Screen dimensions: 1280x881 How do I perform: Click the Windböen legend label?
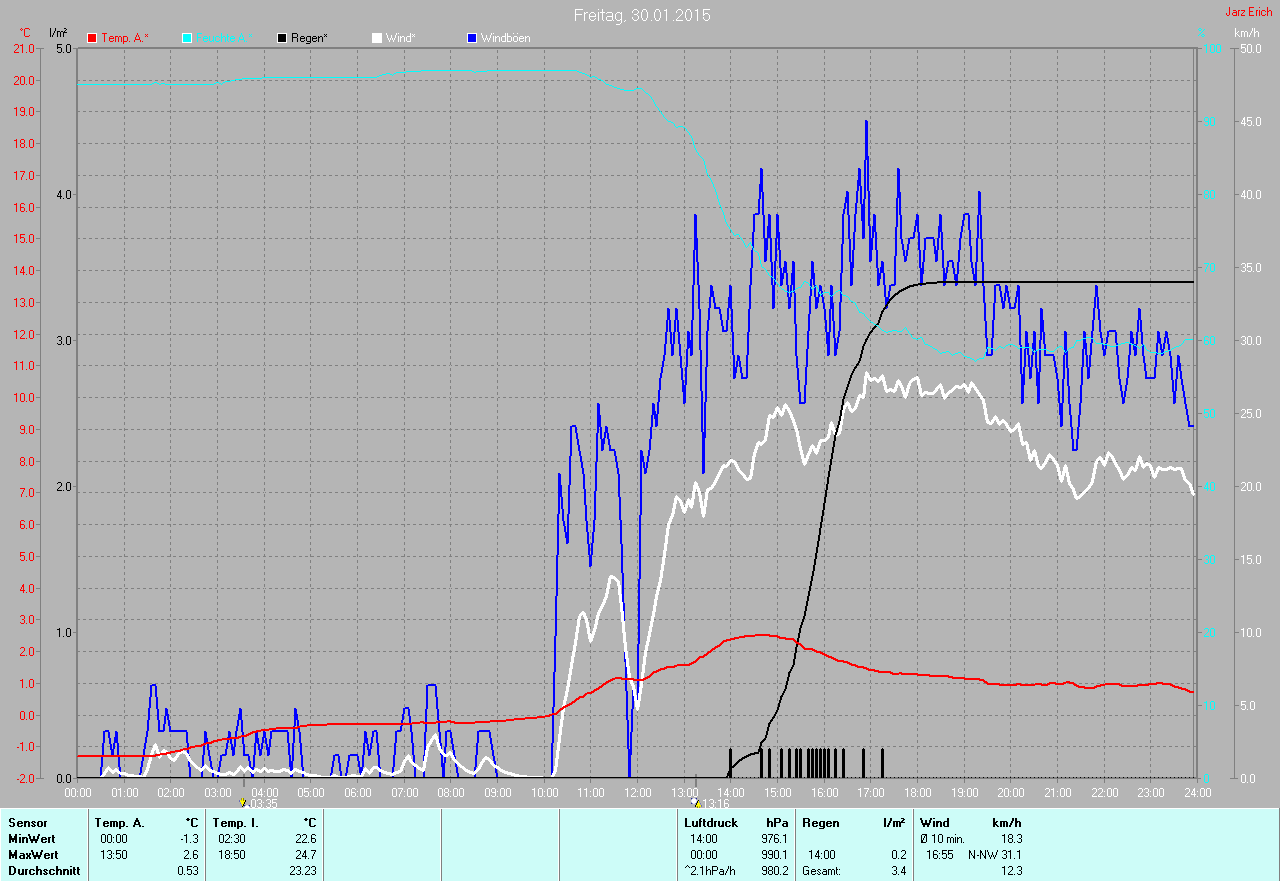[x=505, y=38]
